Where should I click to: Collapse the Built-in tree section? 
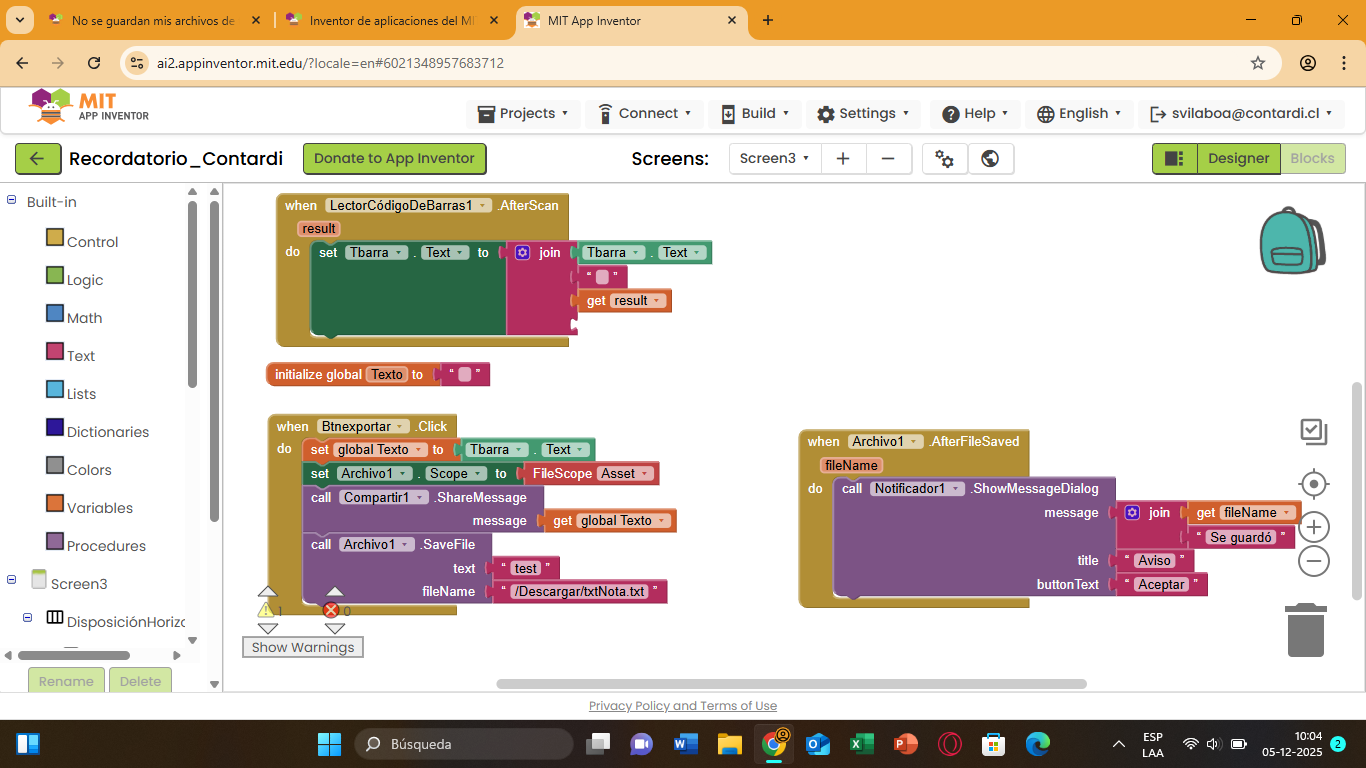(x=12, y=201)
